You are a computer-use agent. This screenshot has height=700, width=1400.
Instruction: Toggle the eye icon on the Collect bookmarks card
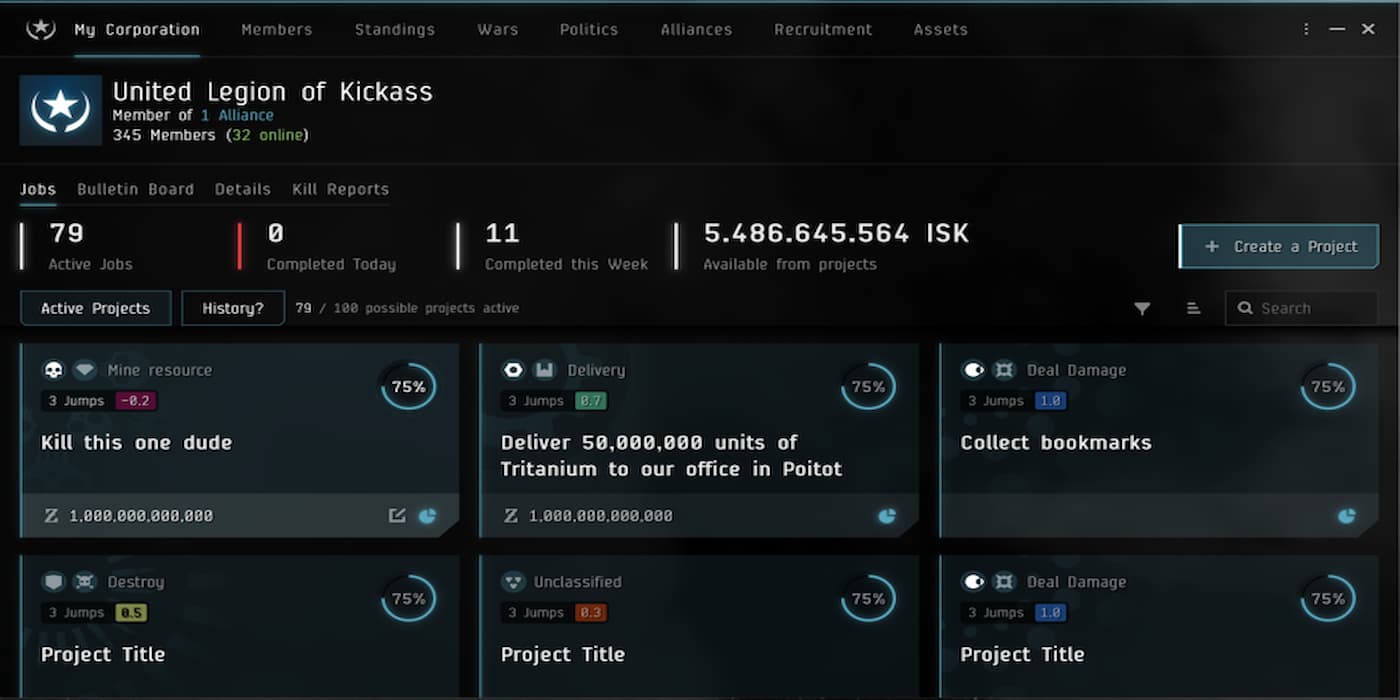[973, 370]
